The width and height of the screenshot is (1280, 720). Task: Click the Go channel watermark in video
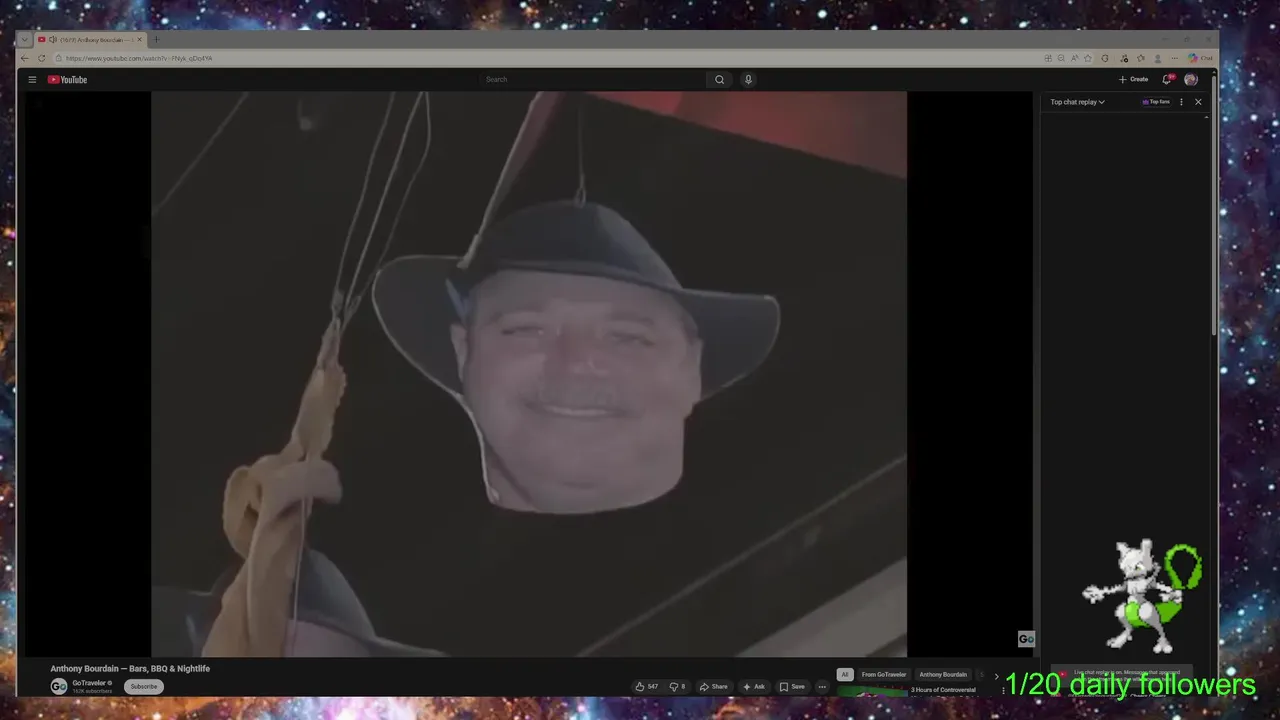pos(1026,639)
